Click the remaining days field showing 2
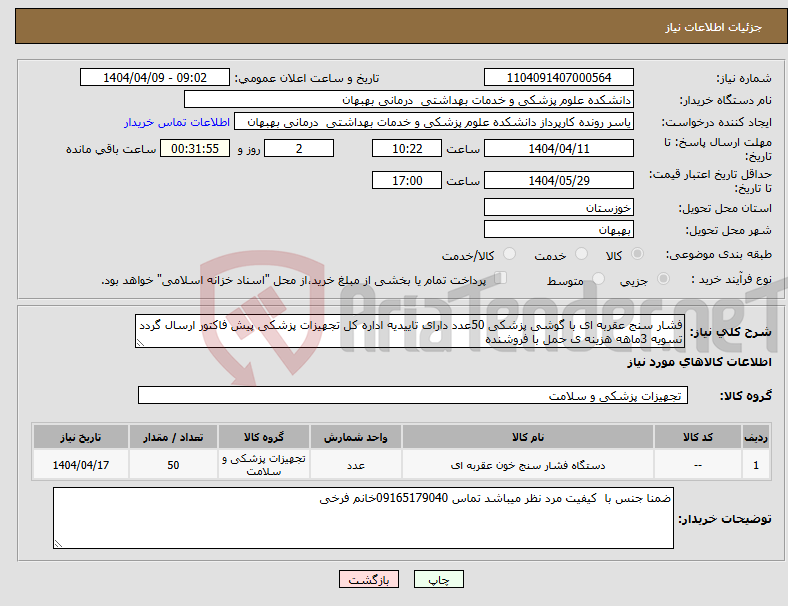This screenshot has width=788, height=606. pos(299,148)
